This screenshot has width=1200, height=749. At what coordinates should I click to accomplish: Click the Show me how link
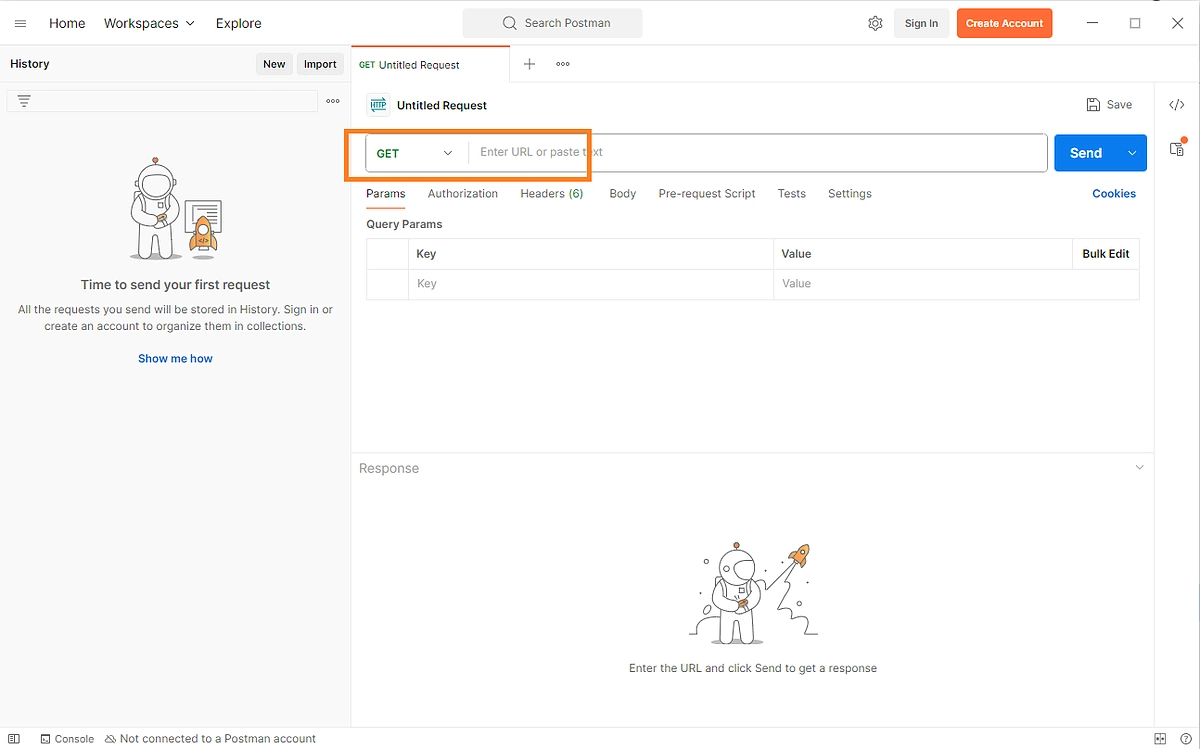pos(175,358)
